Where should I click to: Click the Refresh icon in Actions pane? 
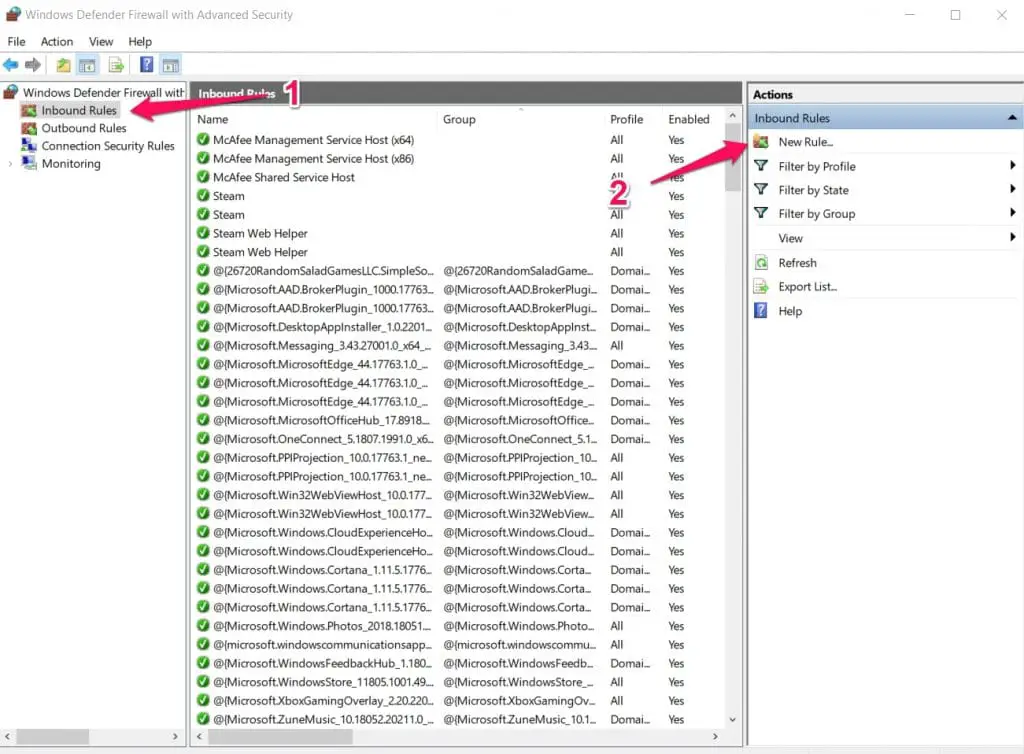tap(762, 262)
